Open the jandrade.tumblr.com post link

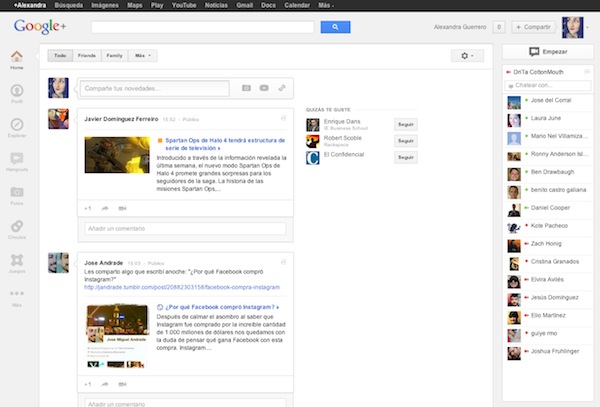point(182,287)
